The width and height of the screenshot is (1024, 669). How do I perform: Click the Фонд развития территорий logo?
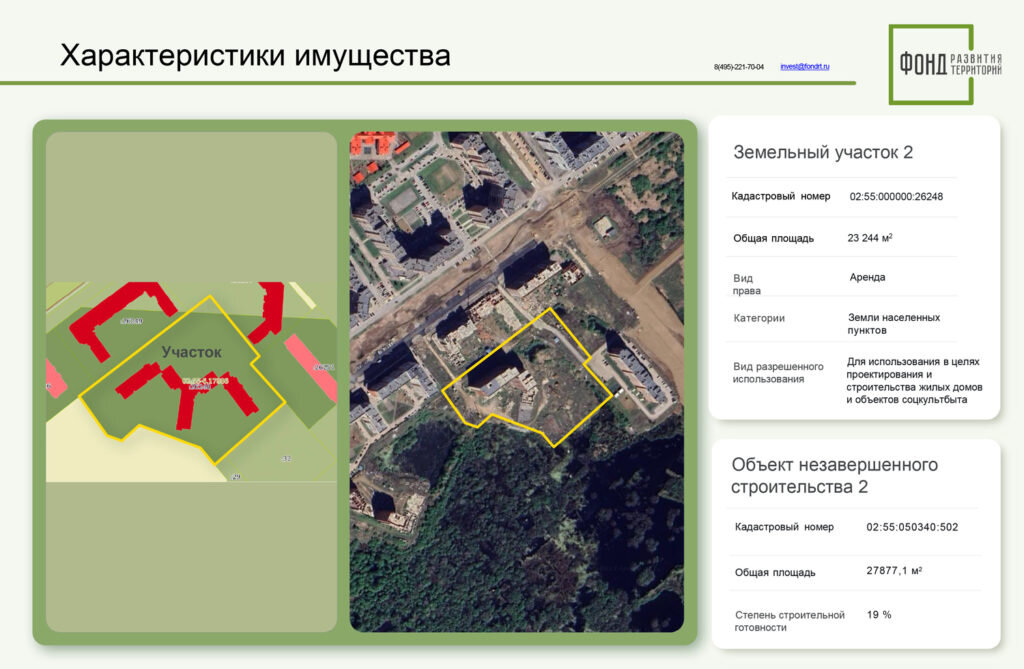point(945,64)
